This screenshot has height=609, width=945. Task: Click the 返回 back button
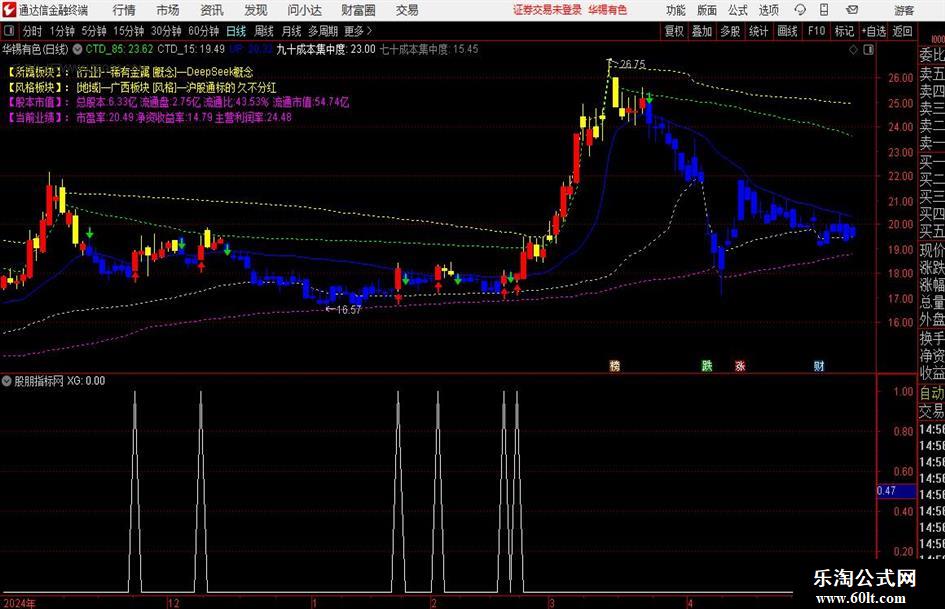click(902, 31)
